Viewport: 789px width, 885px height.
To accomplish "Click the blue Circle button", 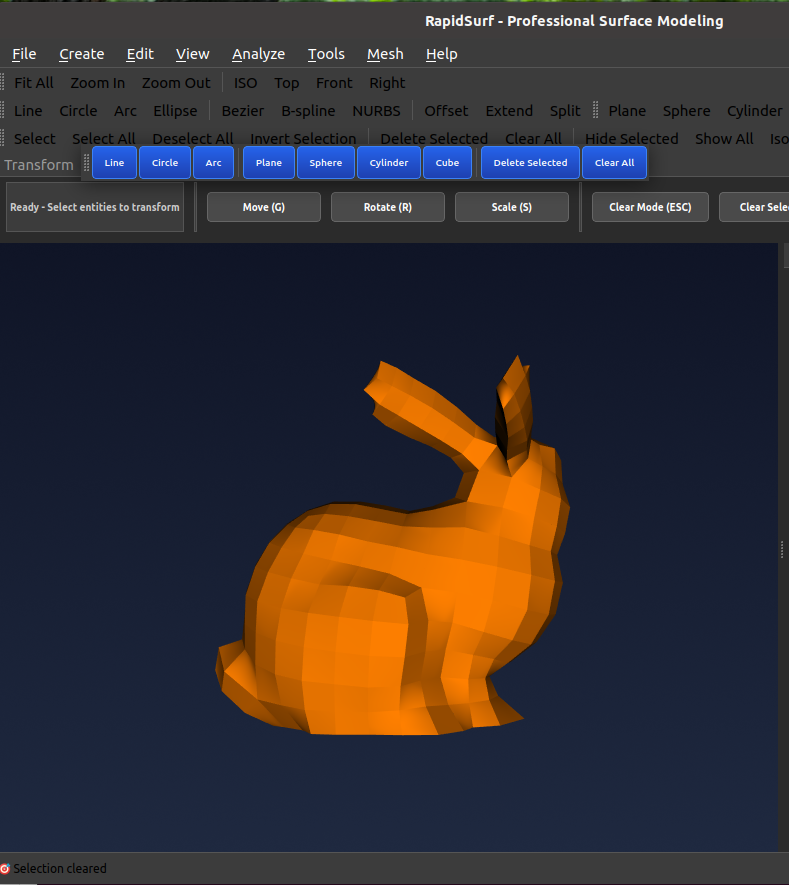I will click(x=165, y=163).
